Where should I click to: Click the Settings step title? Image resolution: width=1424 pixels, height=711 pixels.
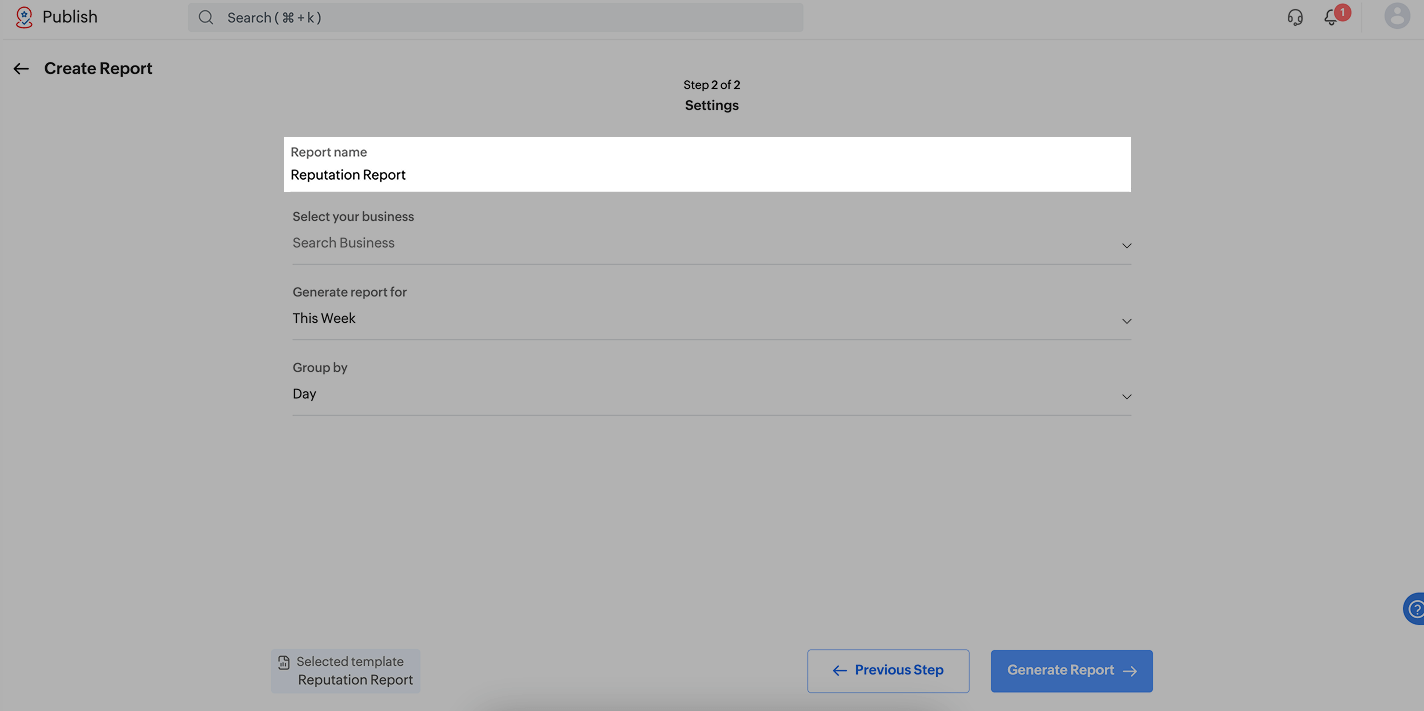click(712, 105)
